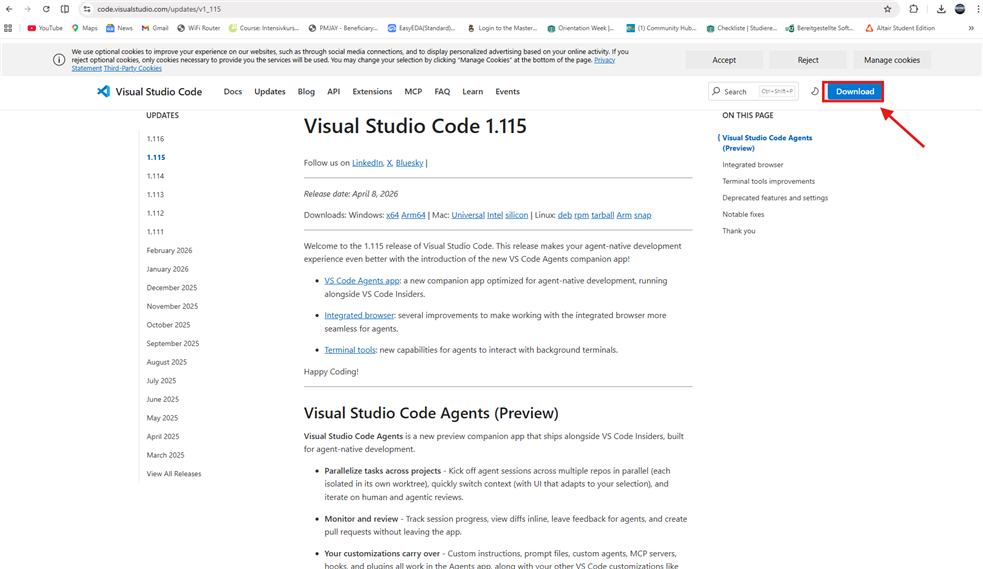Open the WiFi Router bookmark
Viewport: 983px width, 569px height.
(199, 28)
